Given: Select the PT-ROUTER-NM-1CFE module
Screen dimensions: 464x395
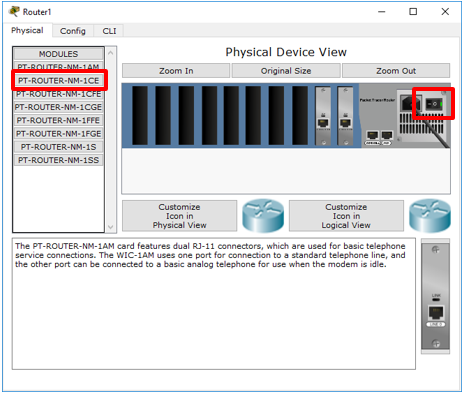Looking at the screenshot, I should pyautogui.click(x=59, y=94).
